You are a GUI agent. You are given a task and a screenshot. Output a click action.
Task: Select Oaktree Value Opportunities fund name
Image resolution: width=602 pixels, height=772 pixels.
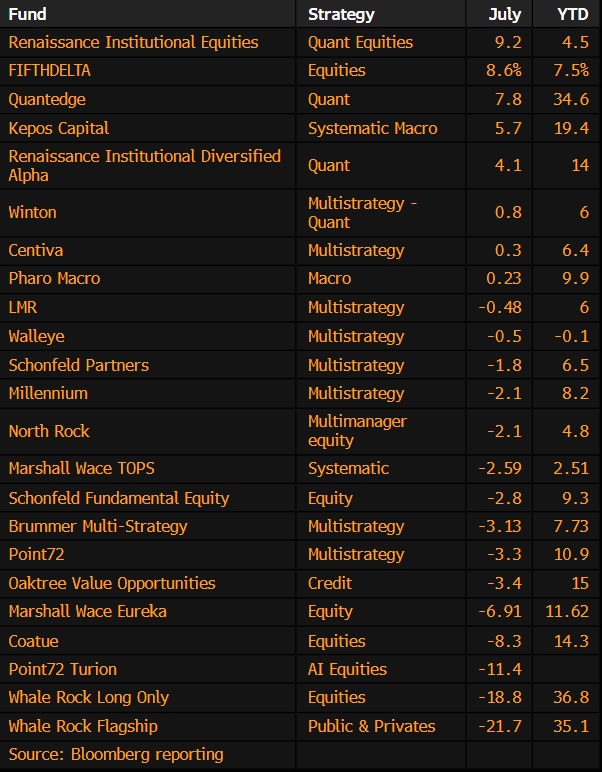[112, 583]
